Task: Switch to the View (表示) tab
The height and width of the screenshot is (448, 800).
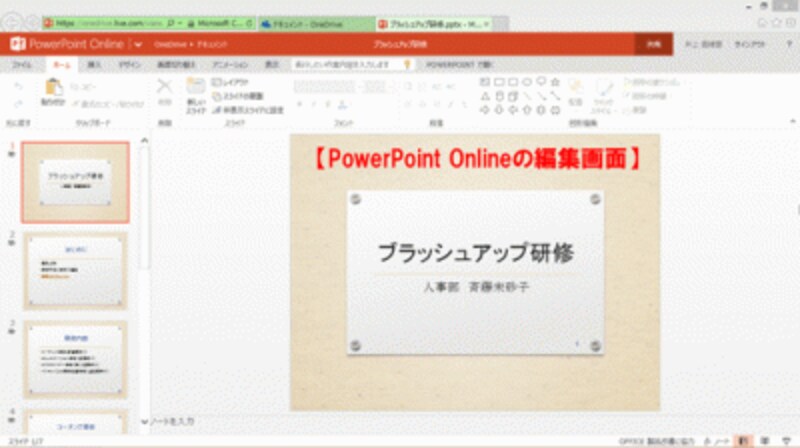Action: point(272,65)
